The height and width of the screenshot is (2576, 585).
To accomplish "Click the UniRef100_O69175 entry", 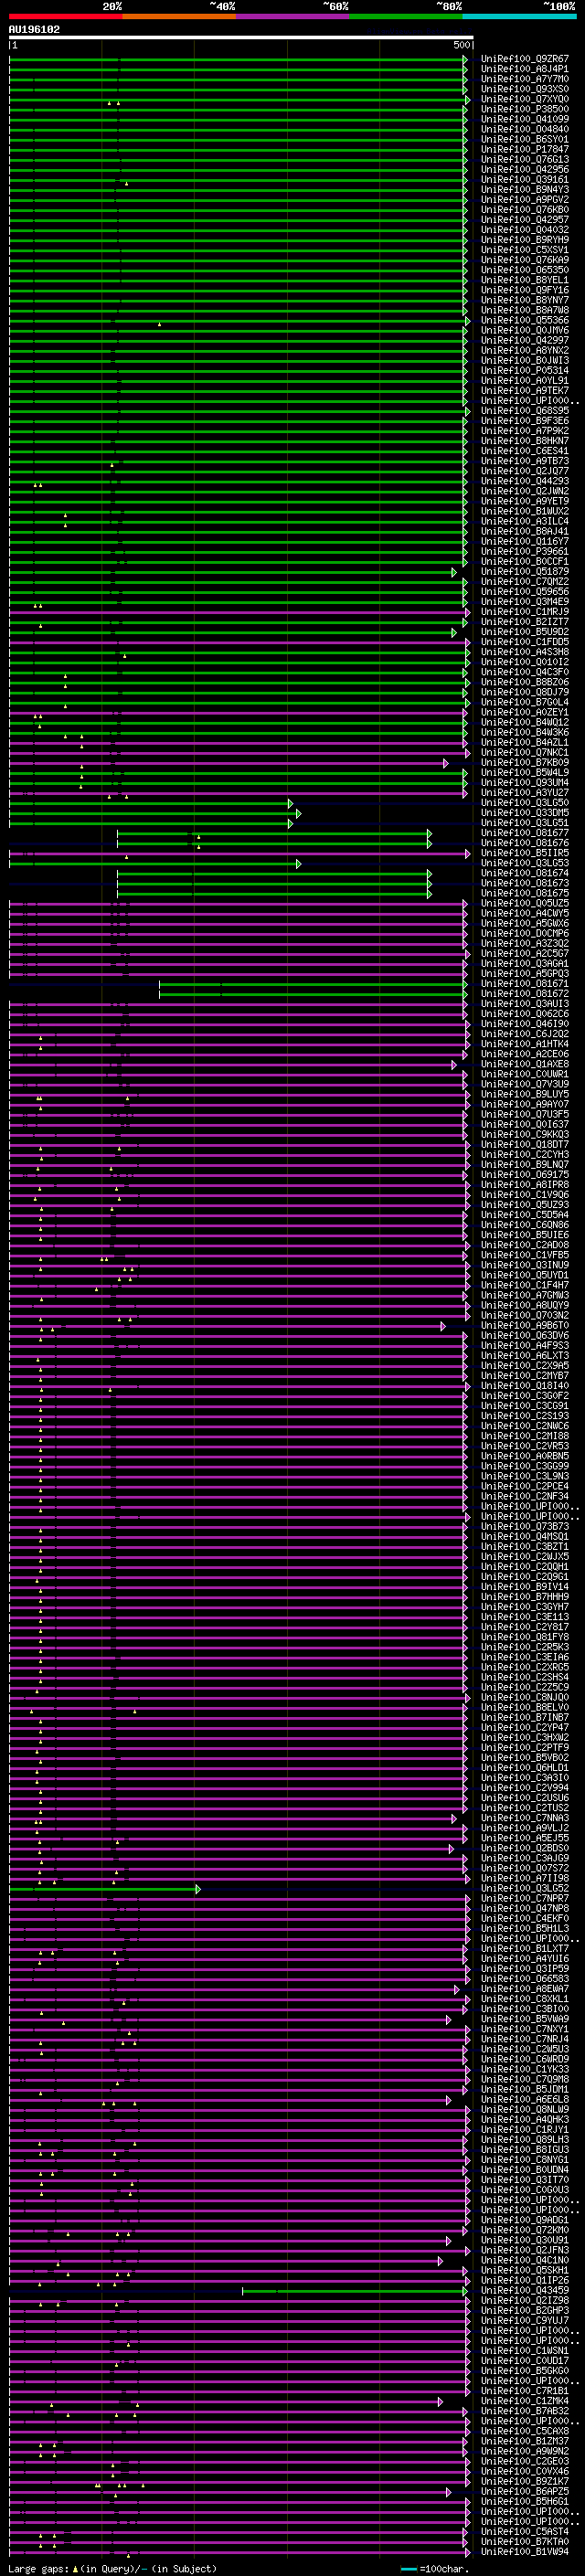I will click(525, 1174).
